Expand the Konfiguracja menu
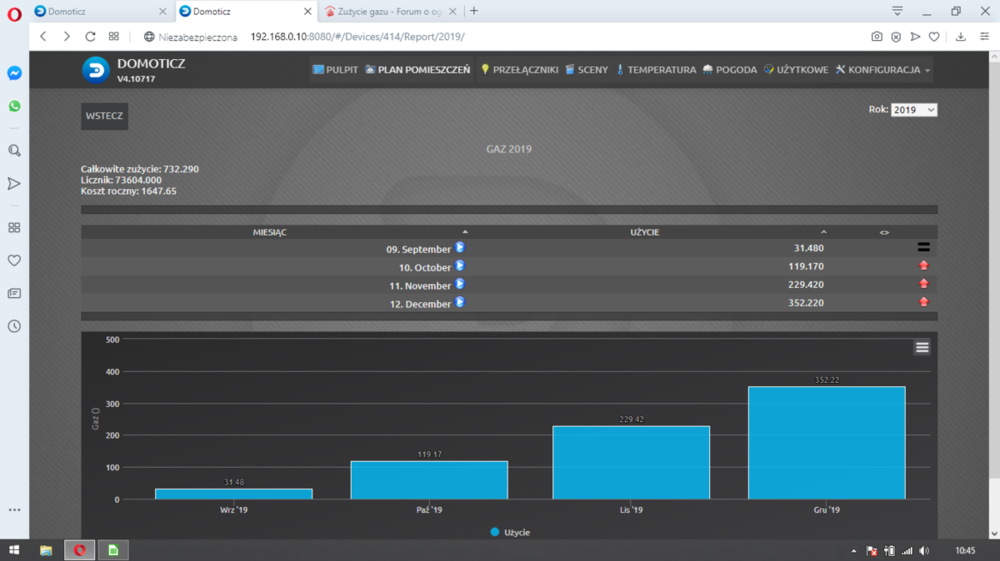The height and width of the screenshot is (561, 1000). (883, 70)
